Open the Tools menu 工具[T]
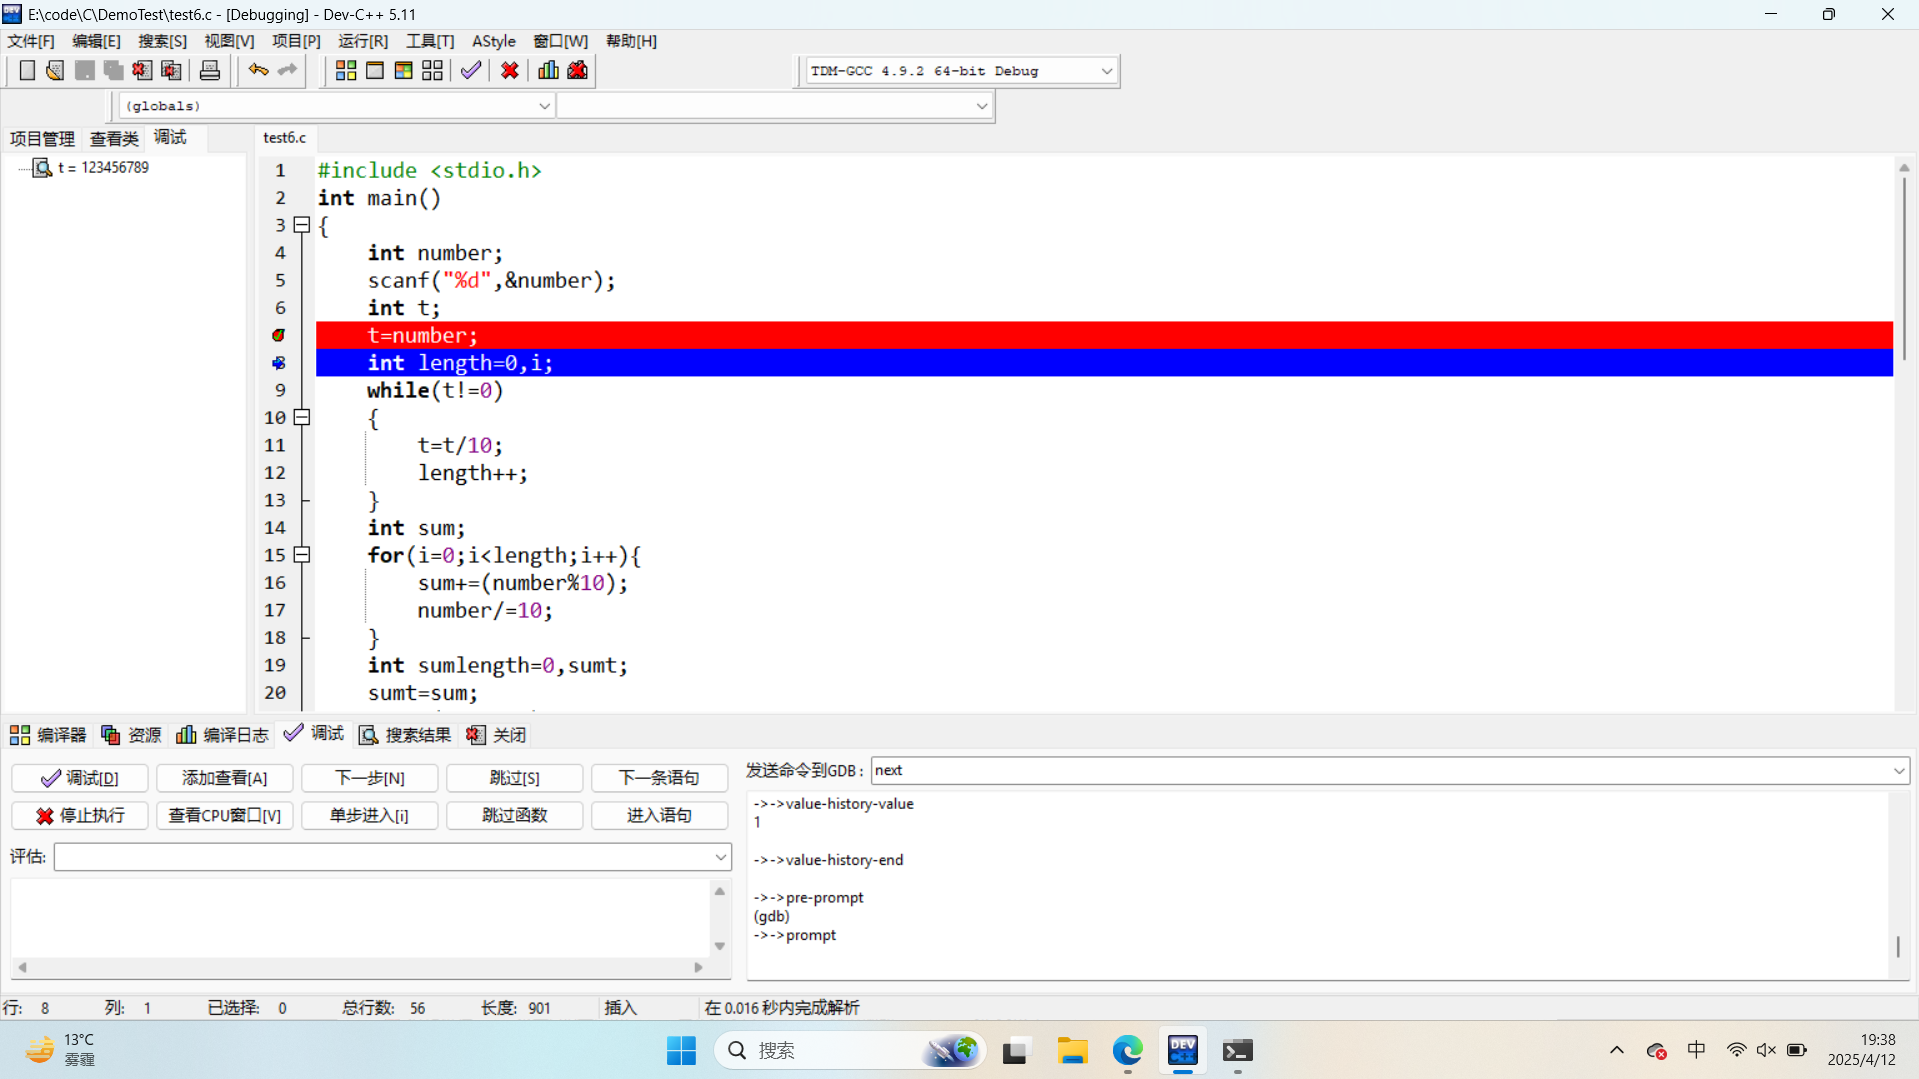 430,41
